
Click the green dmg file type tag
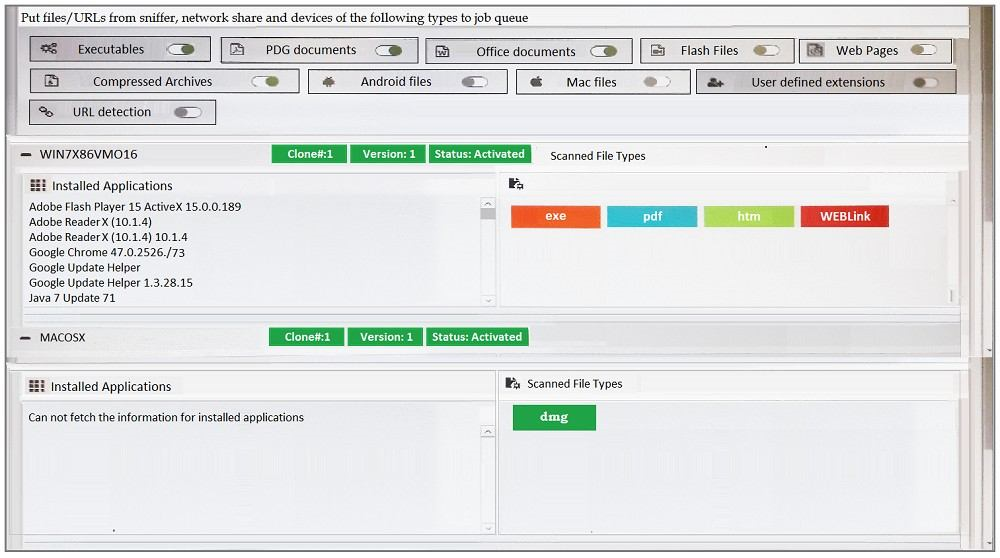pyautogui.click(x=554, y=417)
